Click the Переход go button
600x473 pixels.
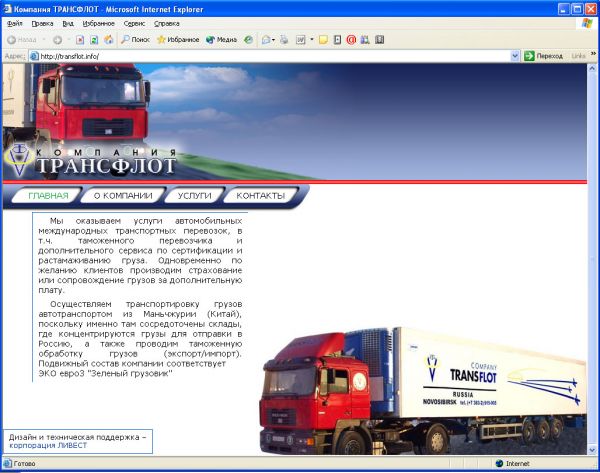pos(544,56)
